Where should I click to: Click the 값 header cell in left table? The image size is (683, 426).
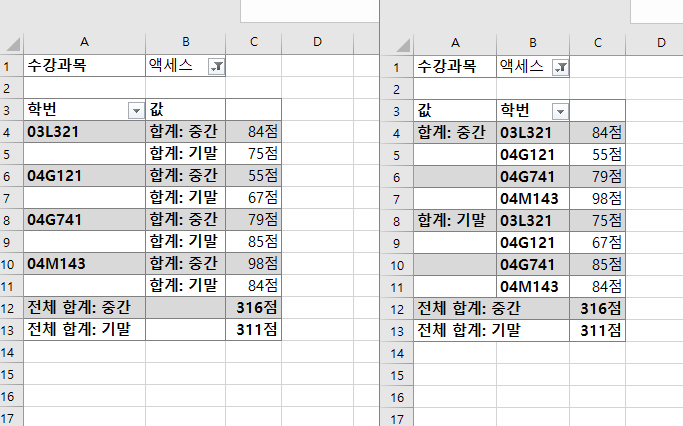(x=185, y=110)
